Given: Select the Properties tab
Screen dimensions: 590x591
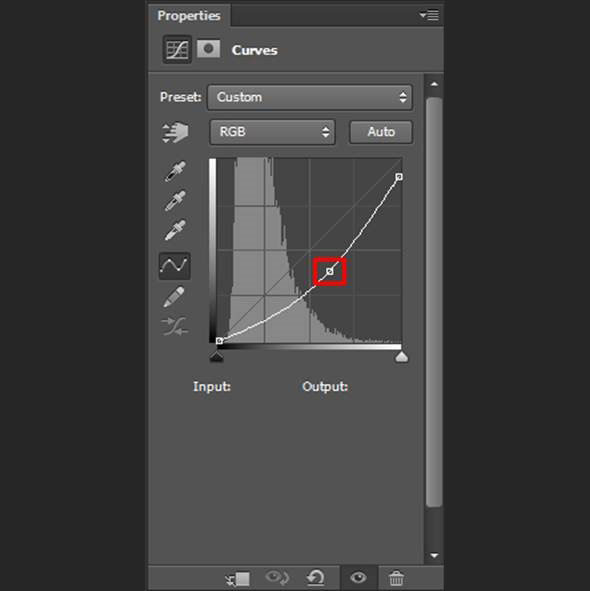Looking at the screenshot, I should pyautogui.click(x=189, y=16).
